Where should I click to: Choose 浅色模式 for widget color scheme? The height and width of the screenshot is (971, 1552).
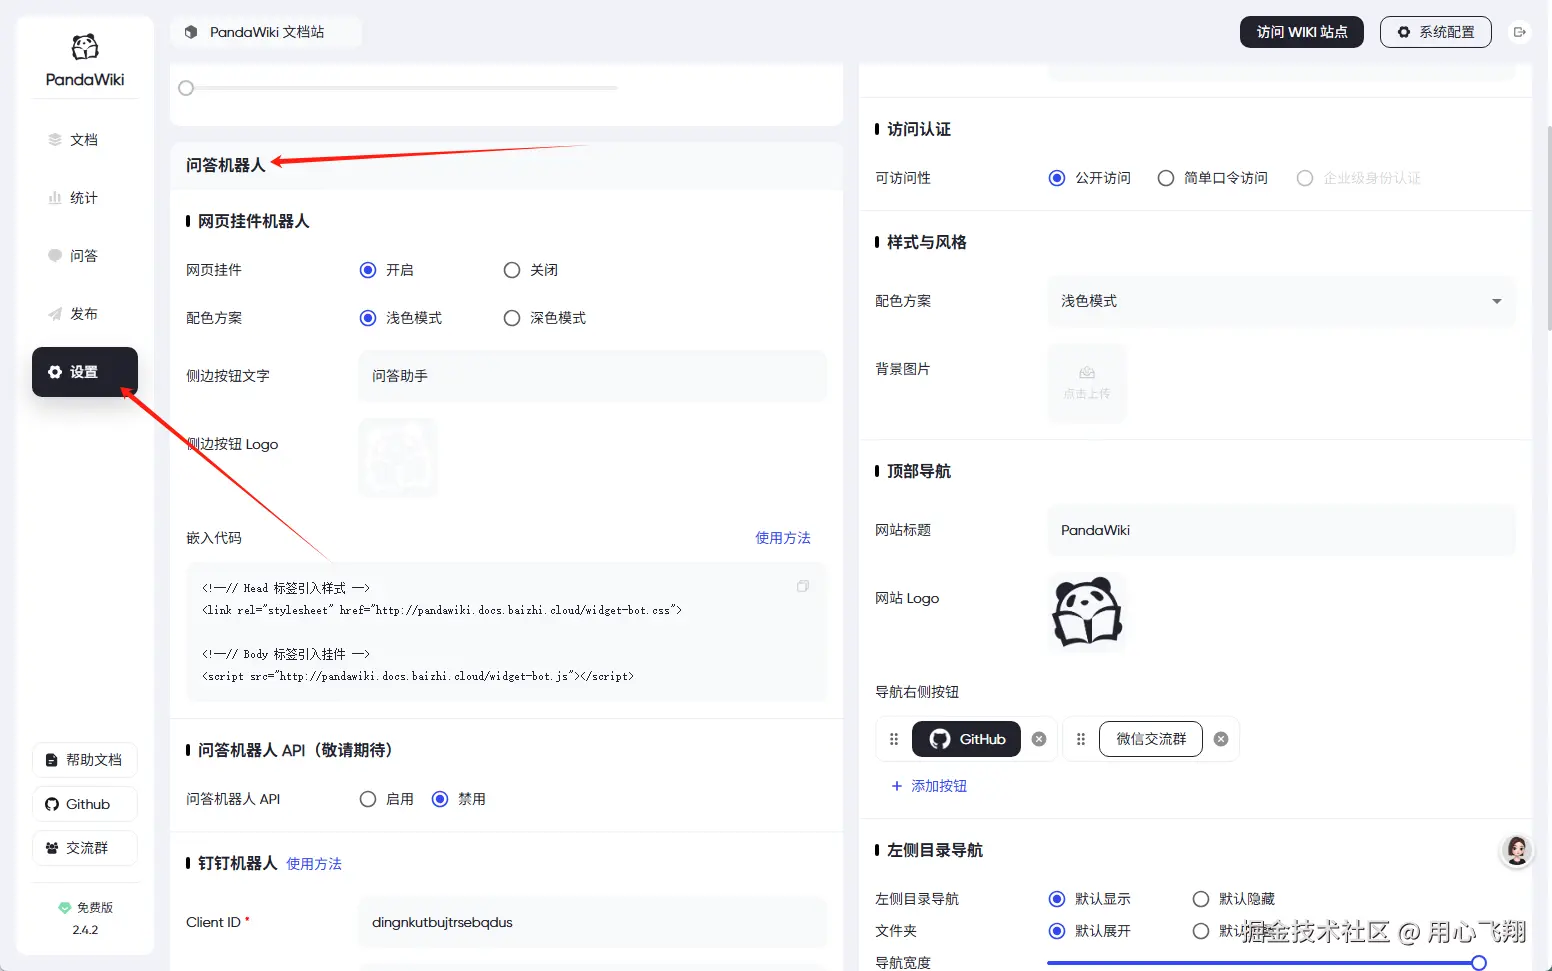(368, 318)
